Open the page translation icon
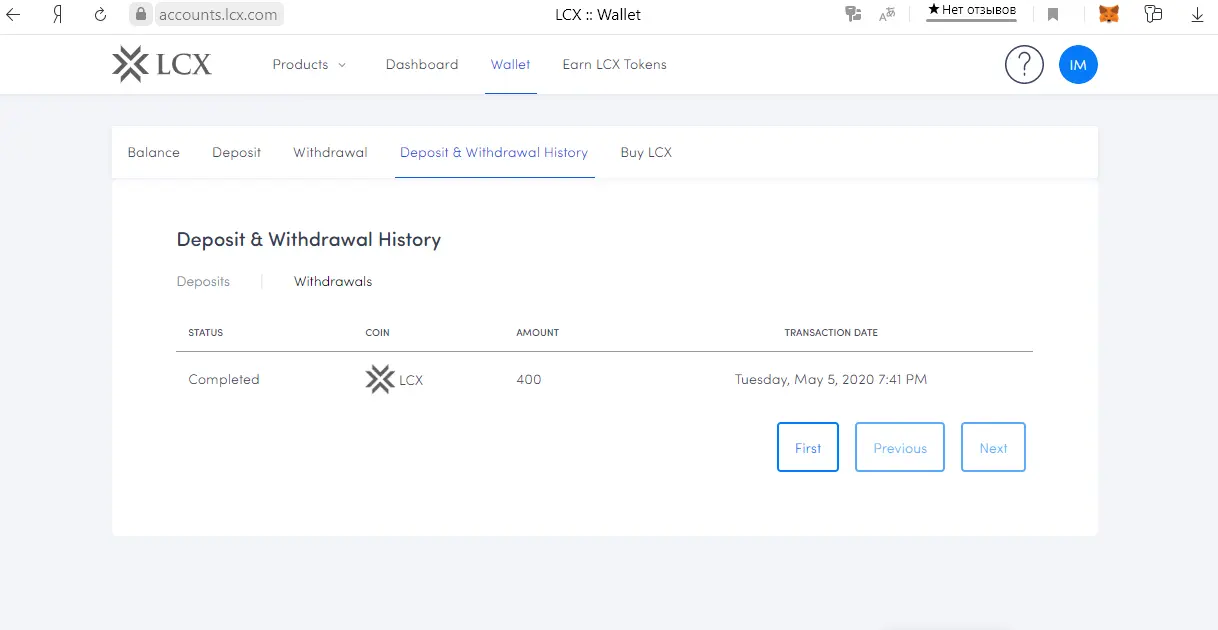The image size is (1218, 630). coord(853,15)
